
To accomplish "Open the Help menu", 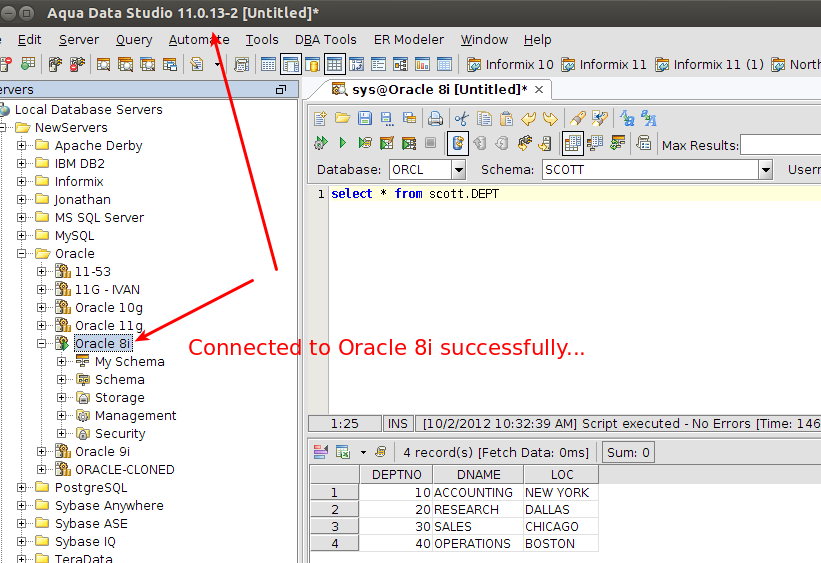I will click(537, 40).
